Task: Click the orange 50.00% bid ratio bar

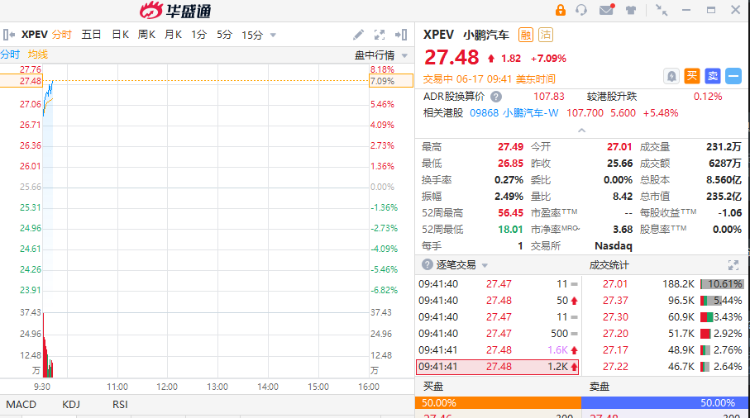Action: [x=498, y=403]
